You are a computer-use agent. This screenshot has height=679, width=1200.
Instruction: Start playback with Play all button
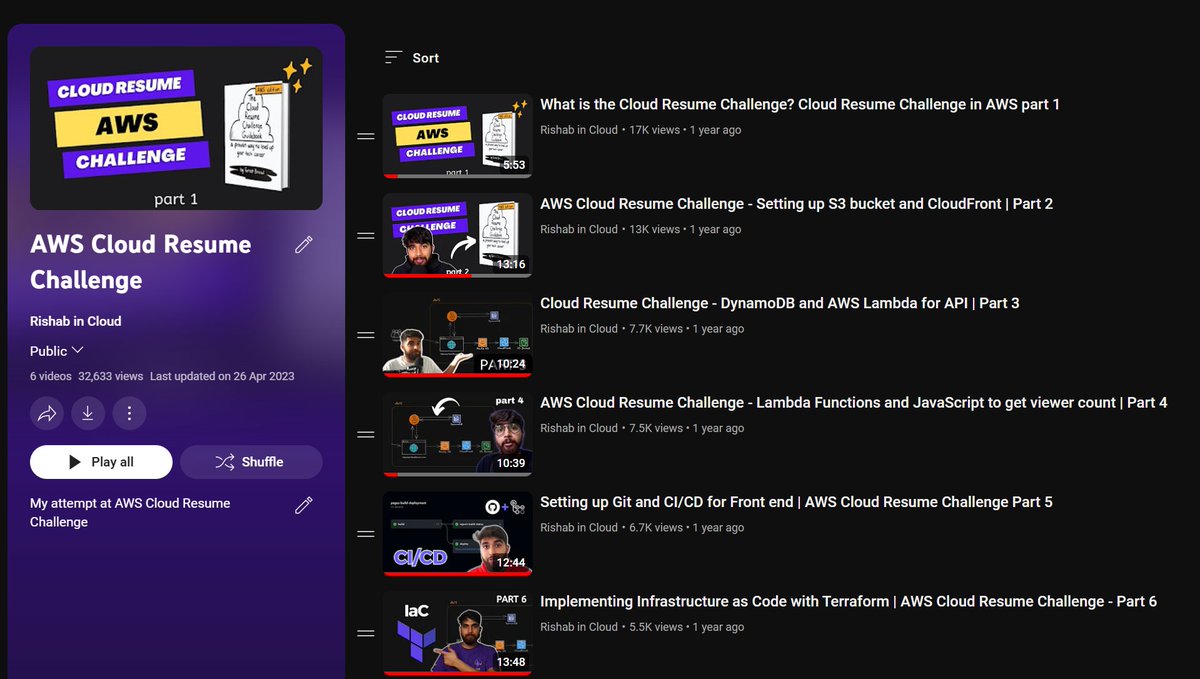pyautogui.click(x=101, y=462)
